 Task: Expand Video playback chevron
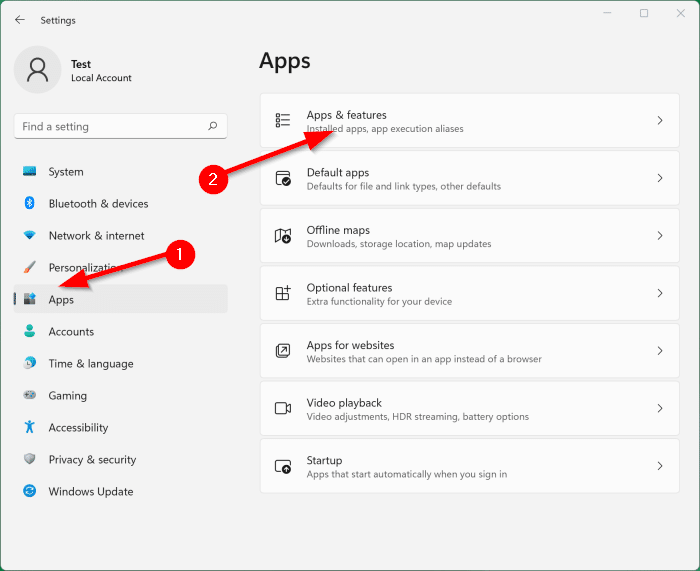[x=660, y=408]
